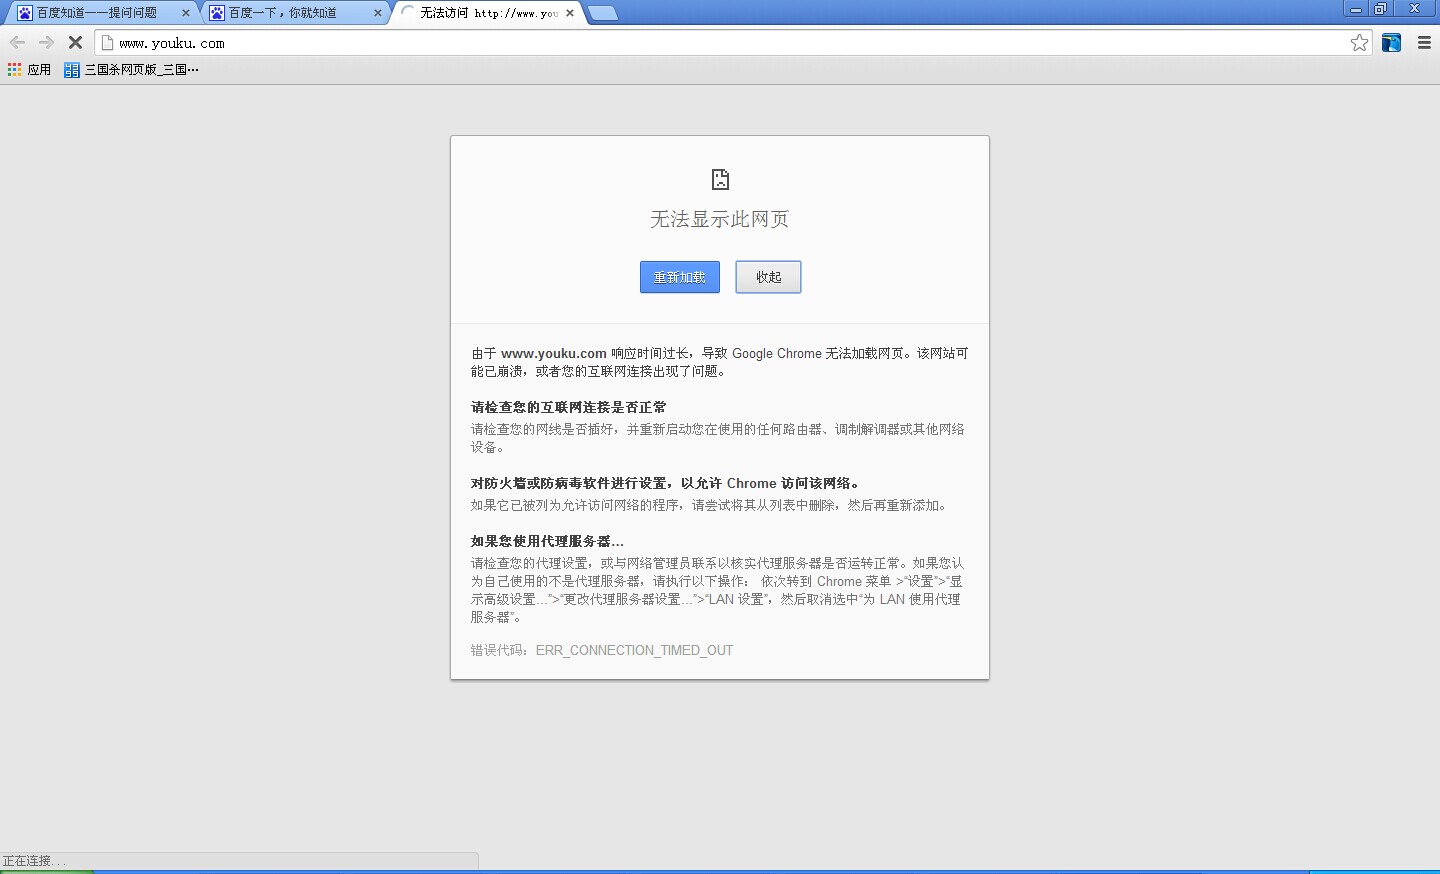This screenshot has height=874, width=1440.
Task: Minimize the Chrome window
Action: (1355, 8)
